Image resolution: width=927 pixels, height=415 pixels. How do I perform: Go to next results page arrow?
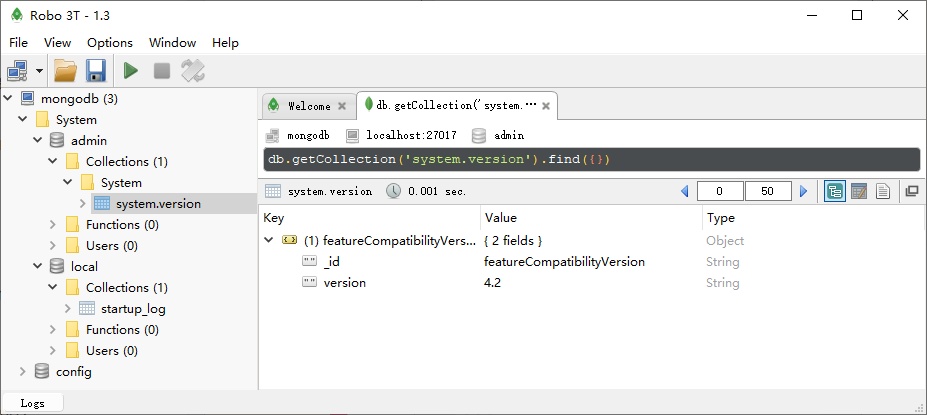(803, 191)
